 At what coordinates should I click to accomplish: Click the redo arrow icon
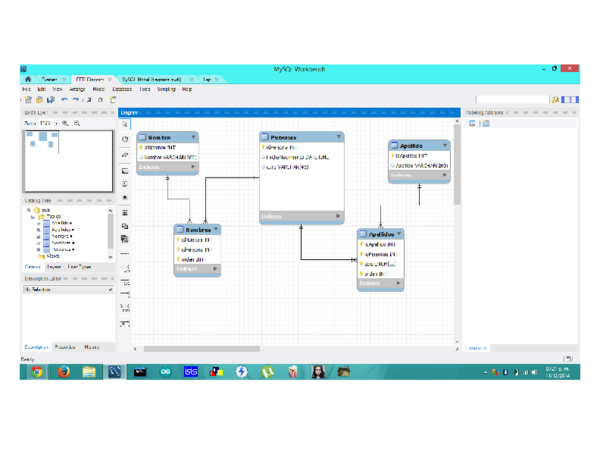[x=75, y=100]
